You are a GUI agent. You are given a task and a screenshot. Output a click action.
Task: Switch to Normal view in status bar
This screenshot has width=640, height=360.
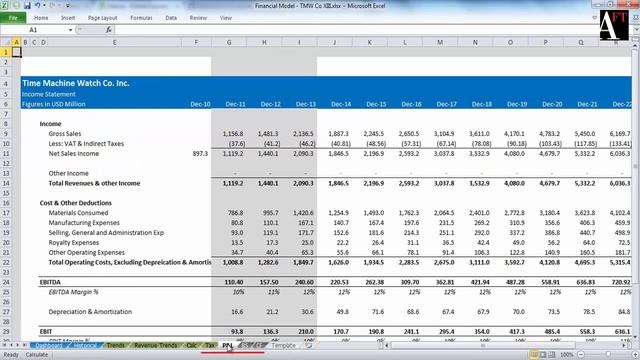click(534, 355)
